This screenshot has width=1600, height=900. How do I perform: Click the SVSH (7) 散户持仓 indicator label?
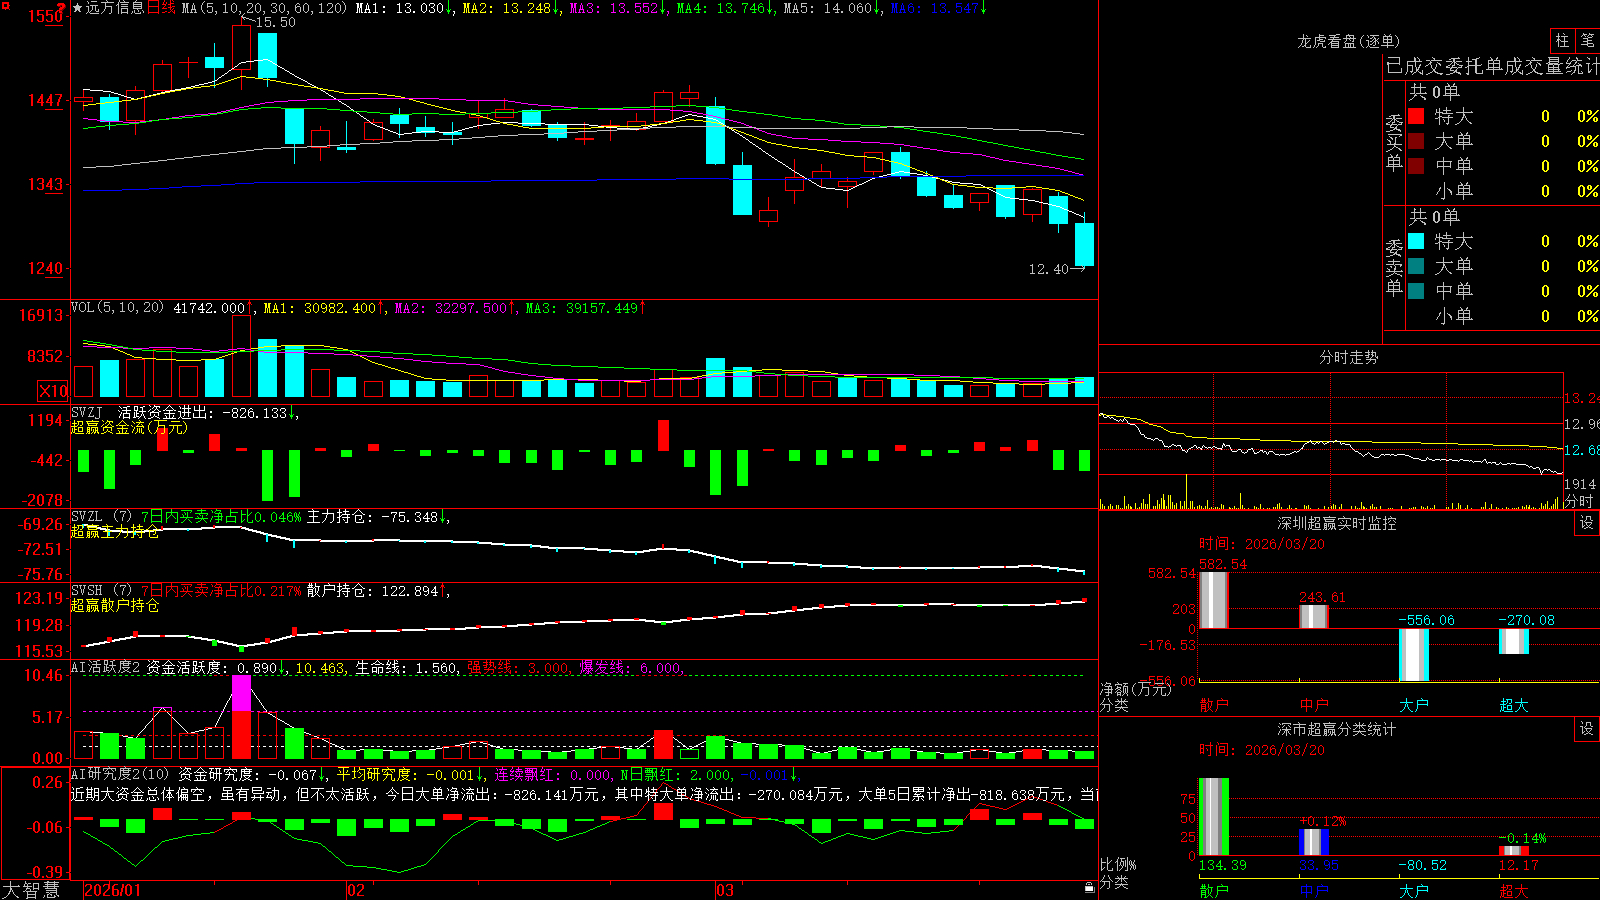pyautogui.click(x=100, y=591)
